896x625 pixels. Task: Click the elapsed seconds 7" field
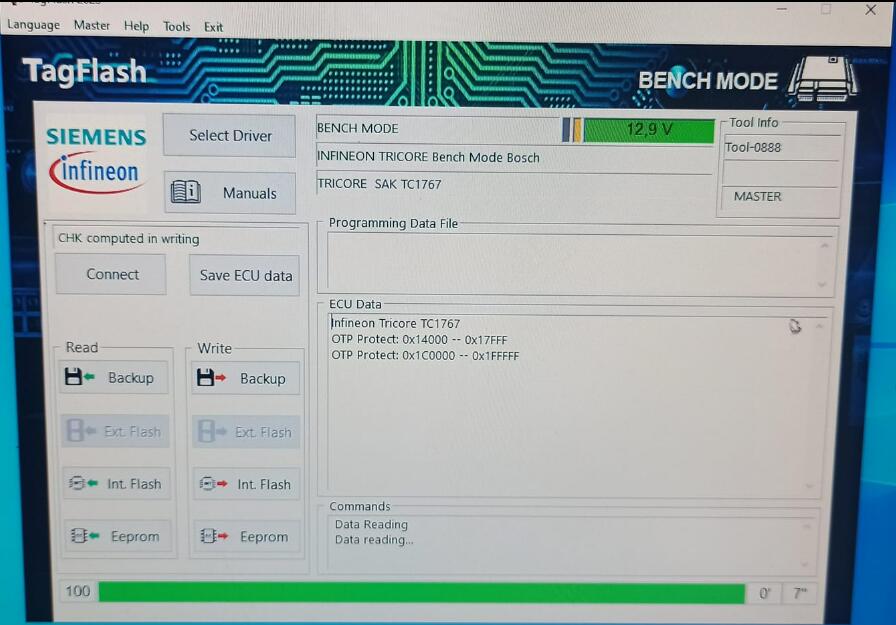(799, 594)
